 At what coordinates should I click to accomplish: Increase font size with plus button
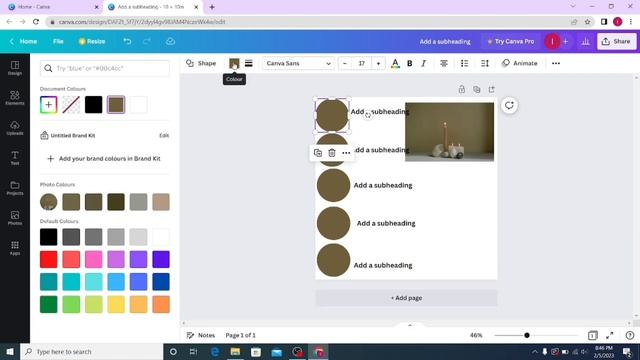[x=378, y=63]
